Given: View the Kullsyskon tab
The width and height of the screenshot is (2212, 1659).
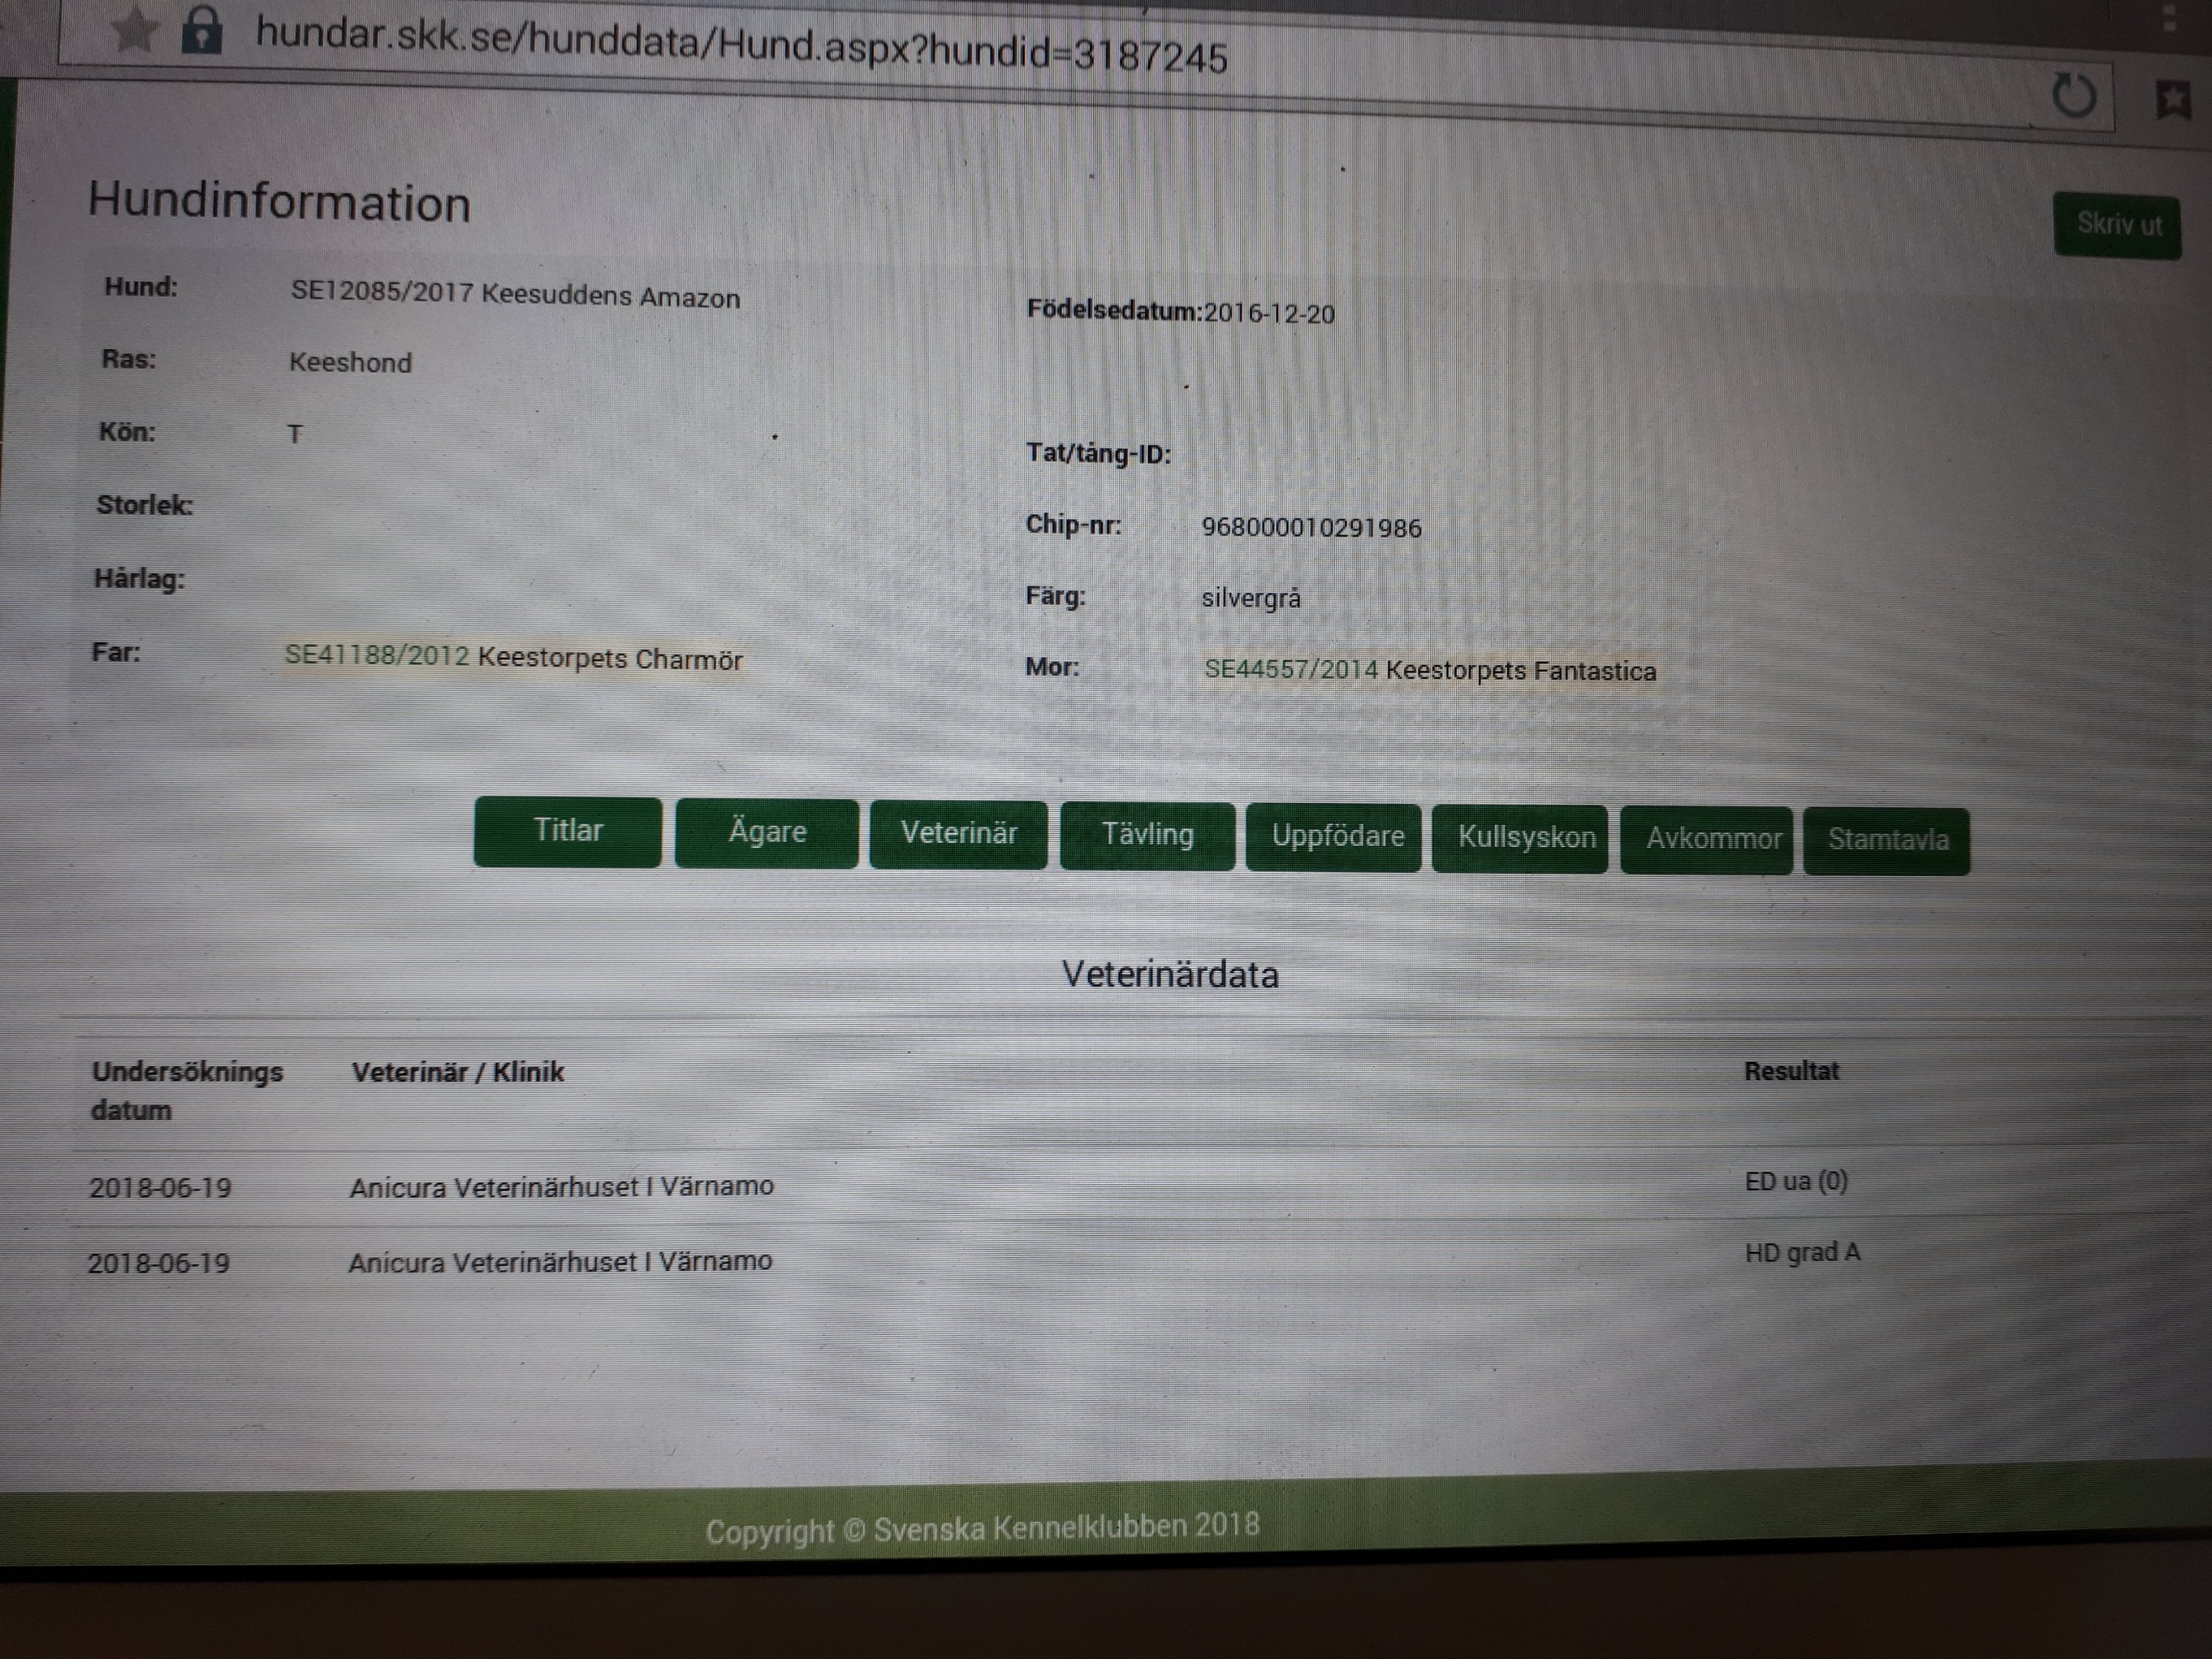Looking at the screenshot, I should (x=1525, y=838).
